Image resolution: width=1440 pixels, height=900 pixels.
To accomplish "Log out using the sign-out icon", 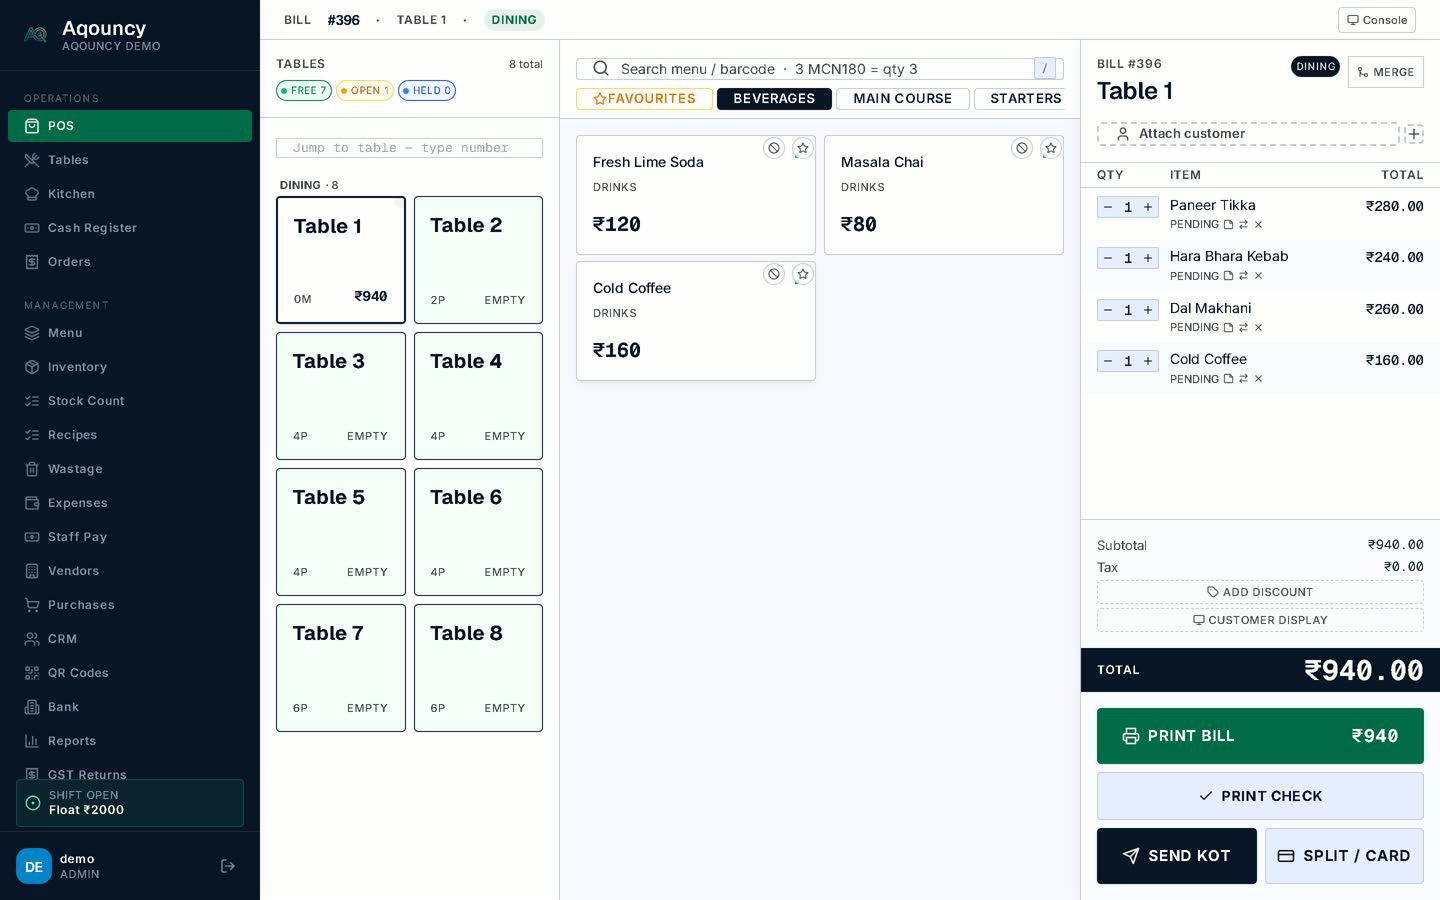I will coord(228,866).
